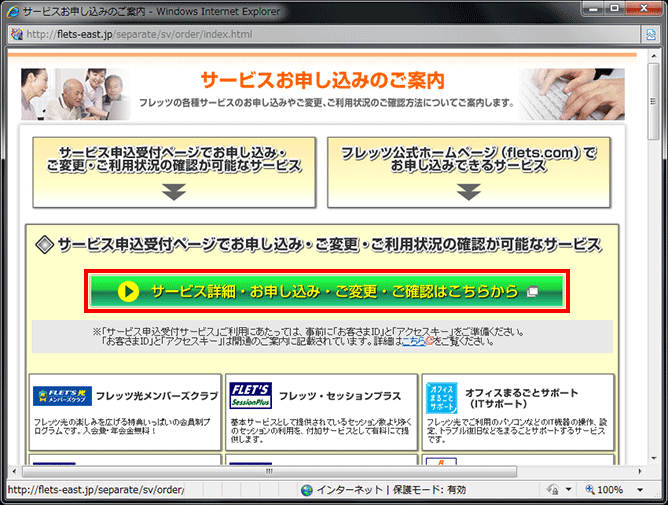Click the vertical scrollbar up arrow

pos(654,56)
